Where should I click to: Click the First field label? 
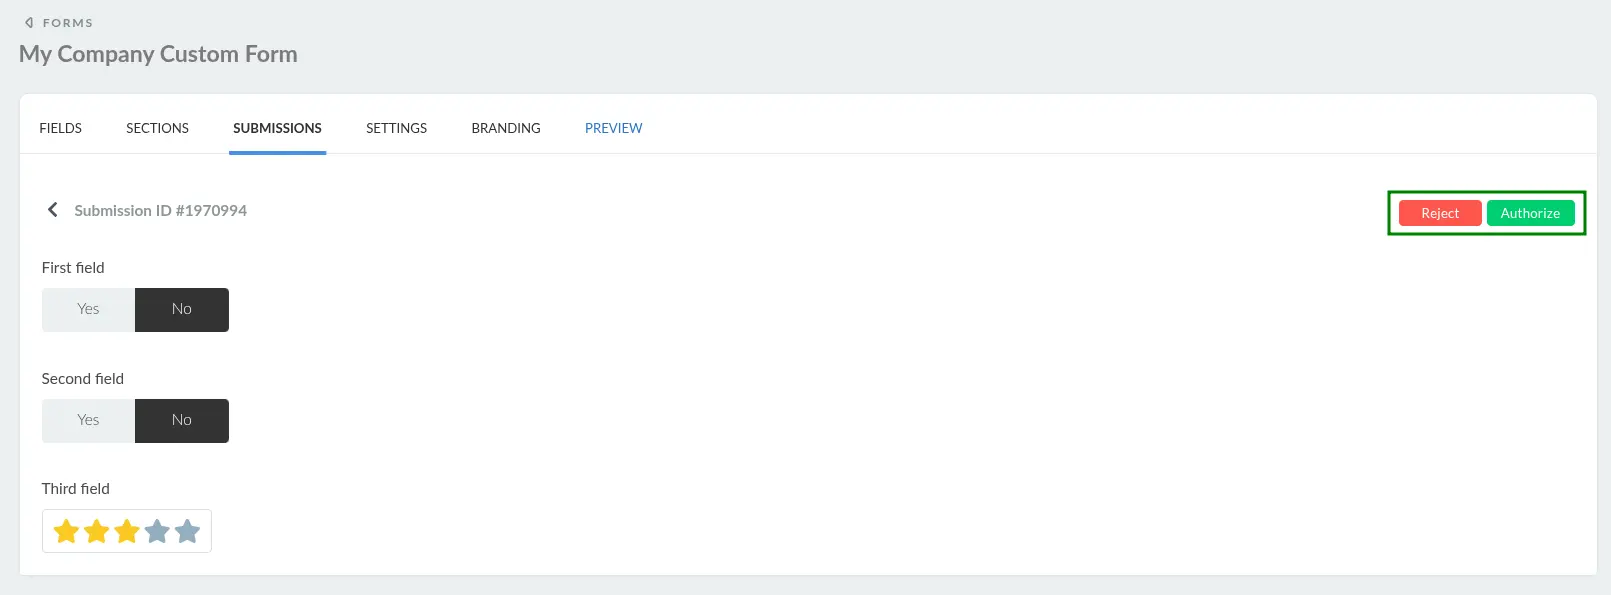73,268
